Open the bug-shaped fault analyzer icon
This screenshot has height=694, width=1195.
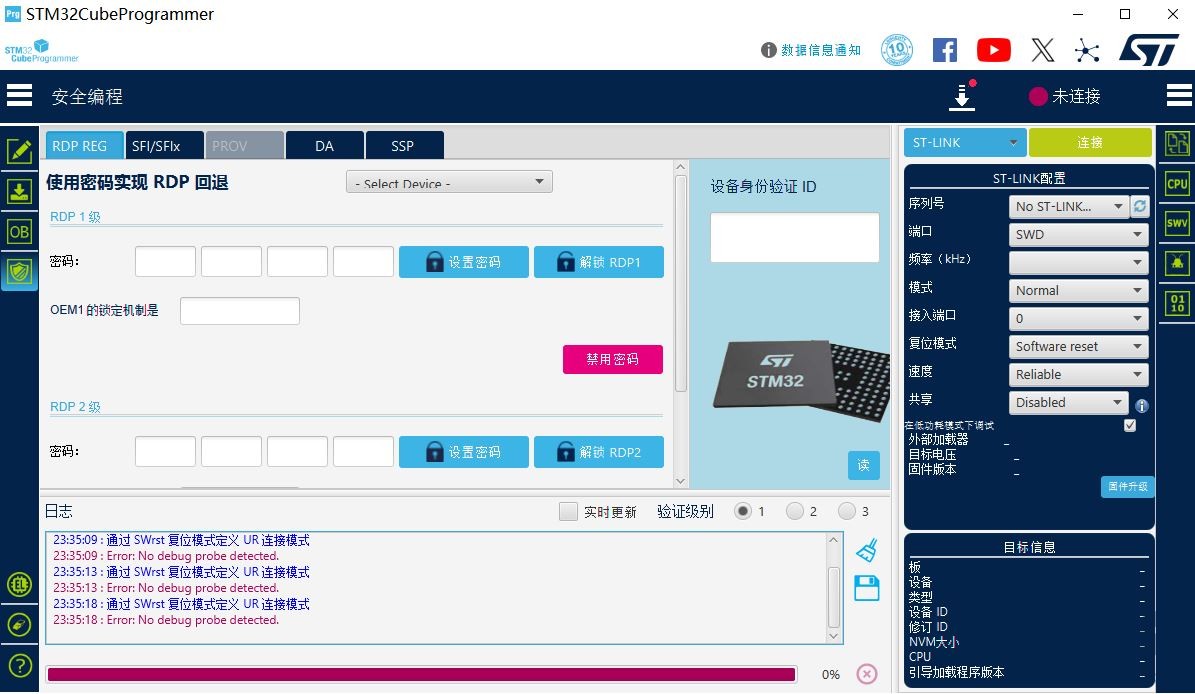(x=1177, y=264)
